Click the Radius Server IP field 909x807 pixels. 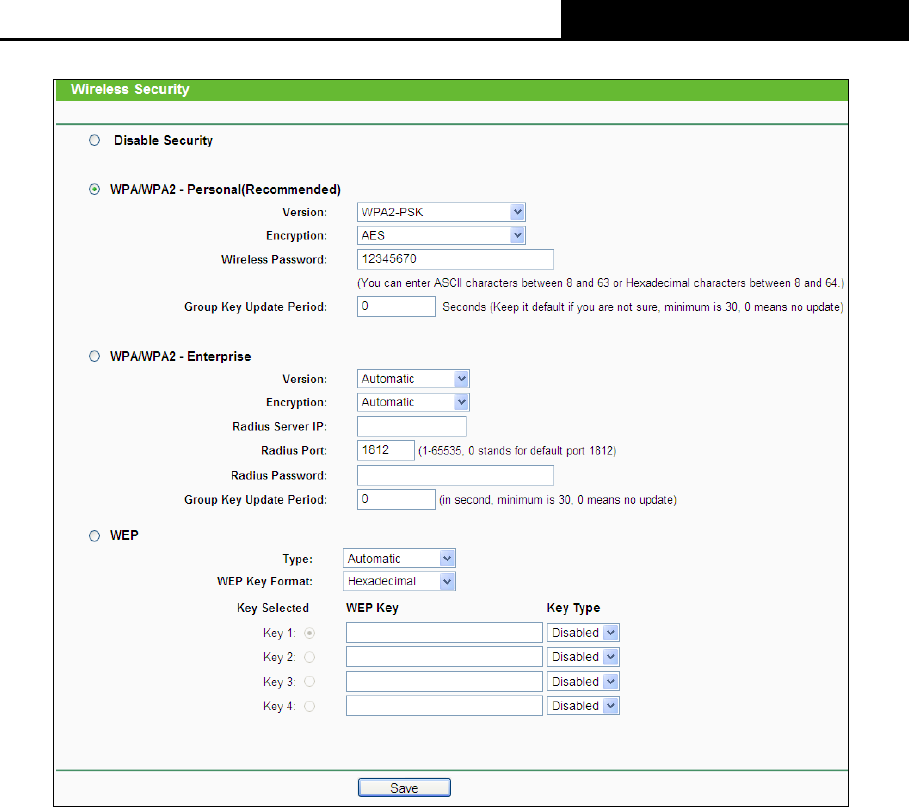click(412, 426)
